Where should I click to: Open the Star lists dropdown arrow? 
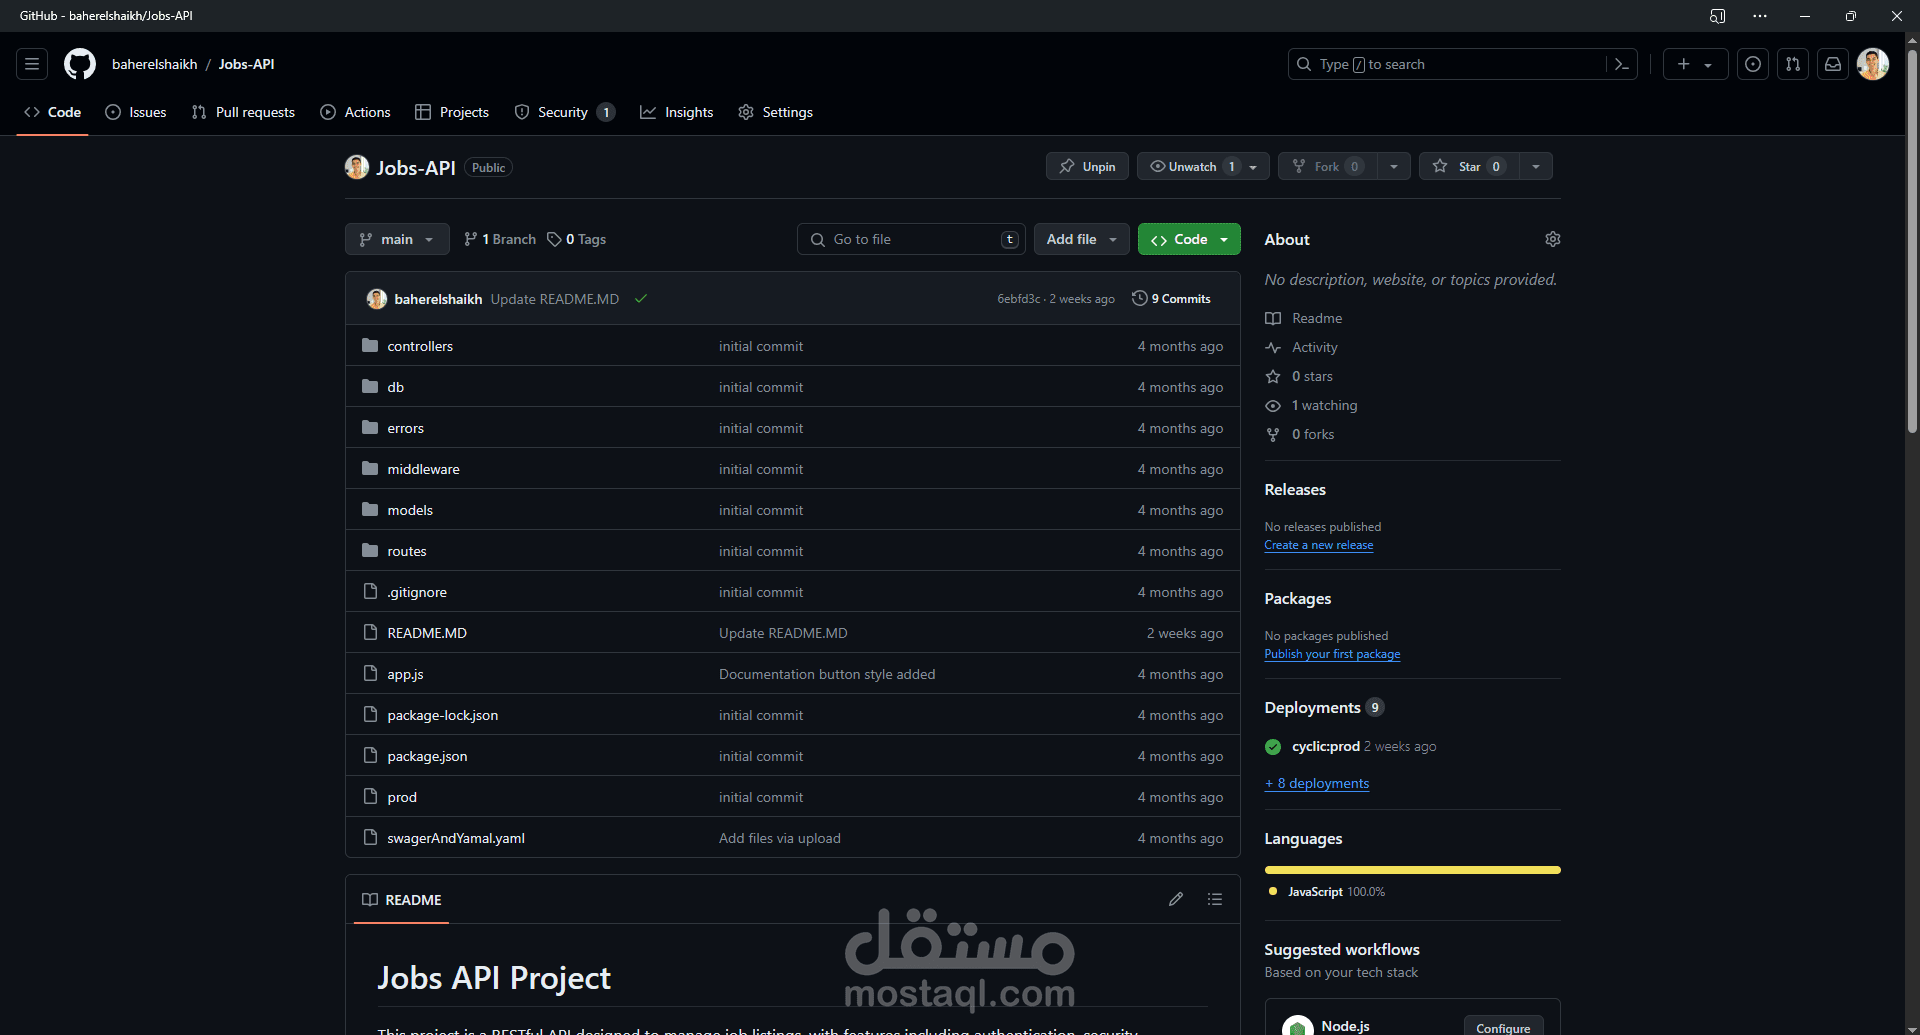1536,166
